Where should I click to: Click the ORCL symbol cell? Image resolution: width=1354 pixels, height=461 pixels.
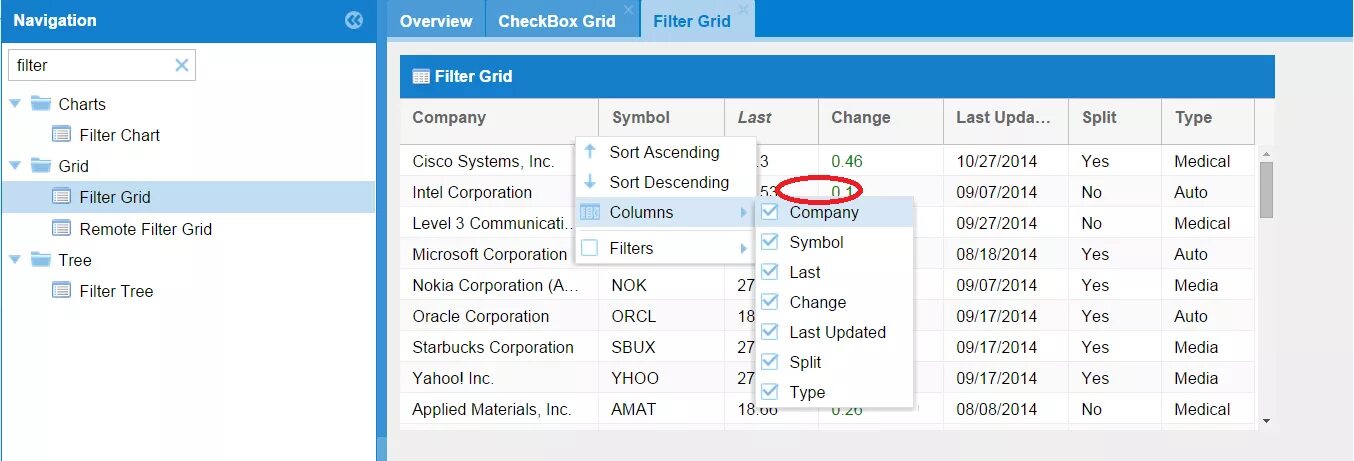click(x=661, y=316)
